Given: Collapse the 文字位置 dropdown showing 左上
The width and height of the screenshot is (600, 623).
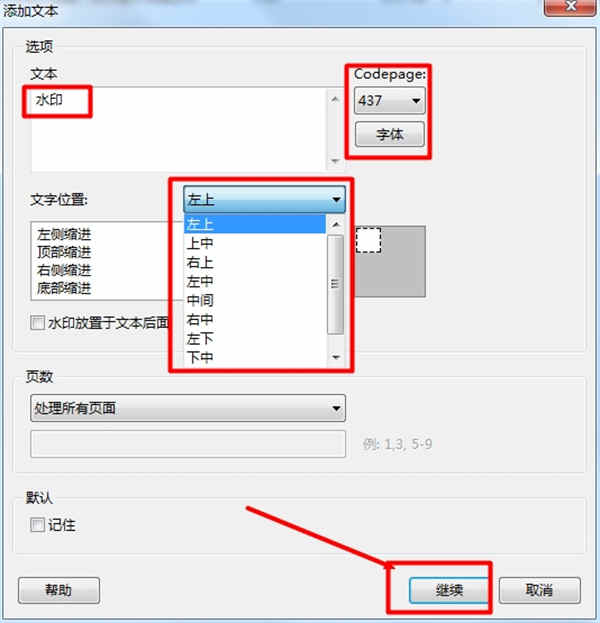Looking at the screenshot, I should tap(264, 199).
